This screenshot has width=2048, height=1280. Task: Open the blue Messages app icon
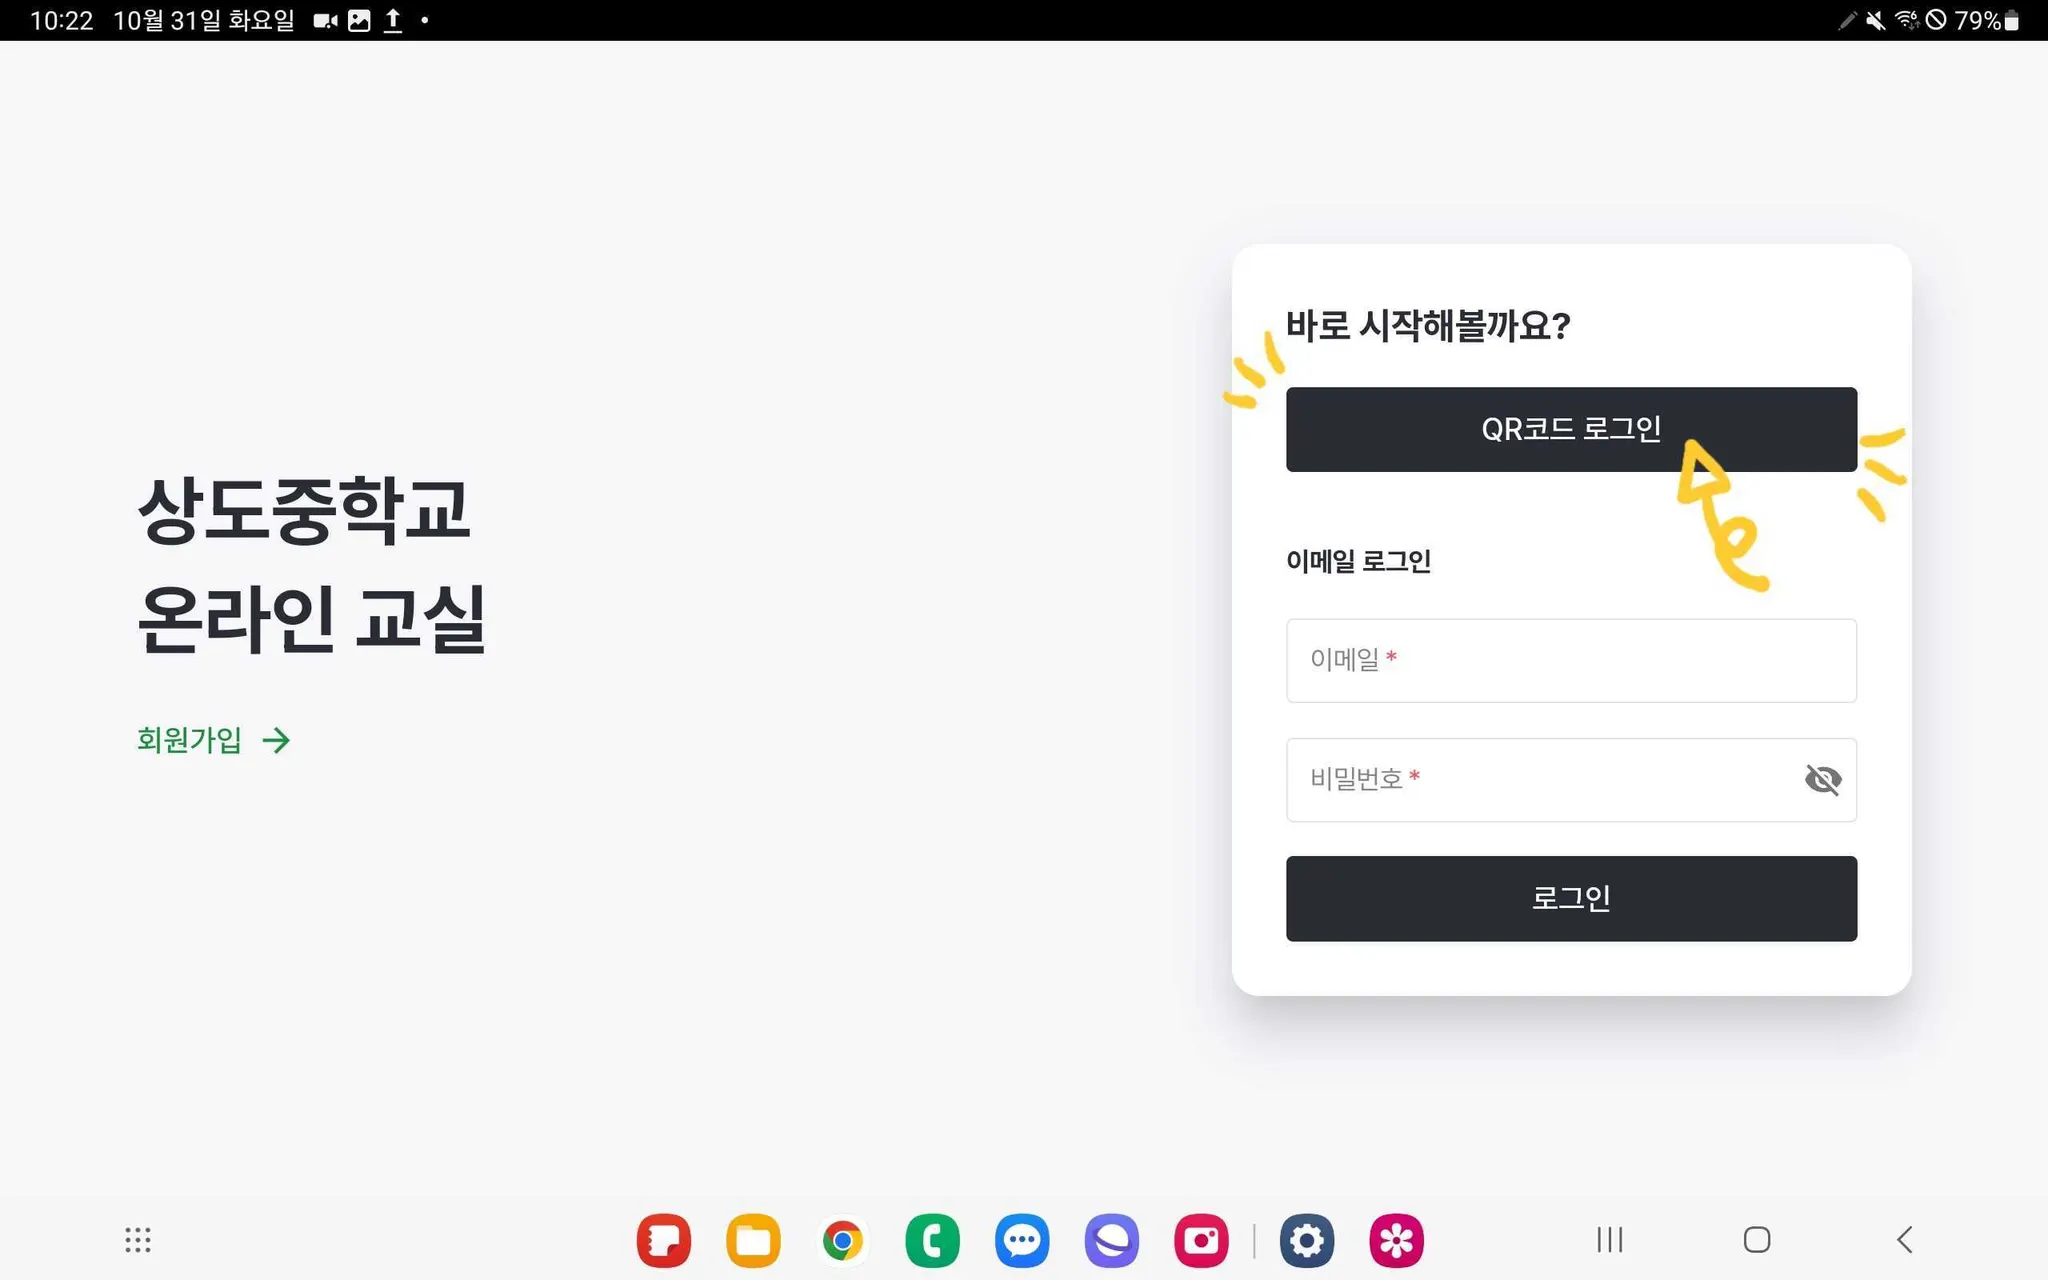click(x=1022, y=1240)
